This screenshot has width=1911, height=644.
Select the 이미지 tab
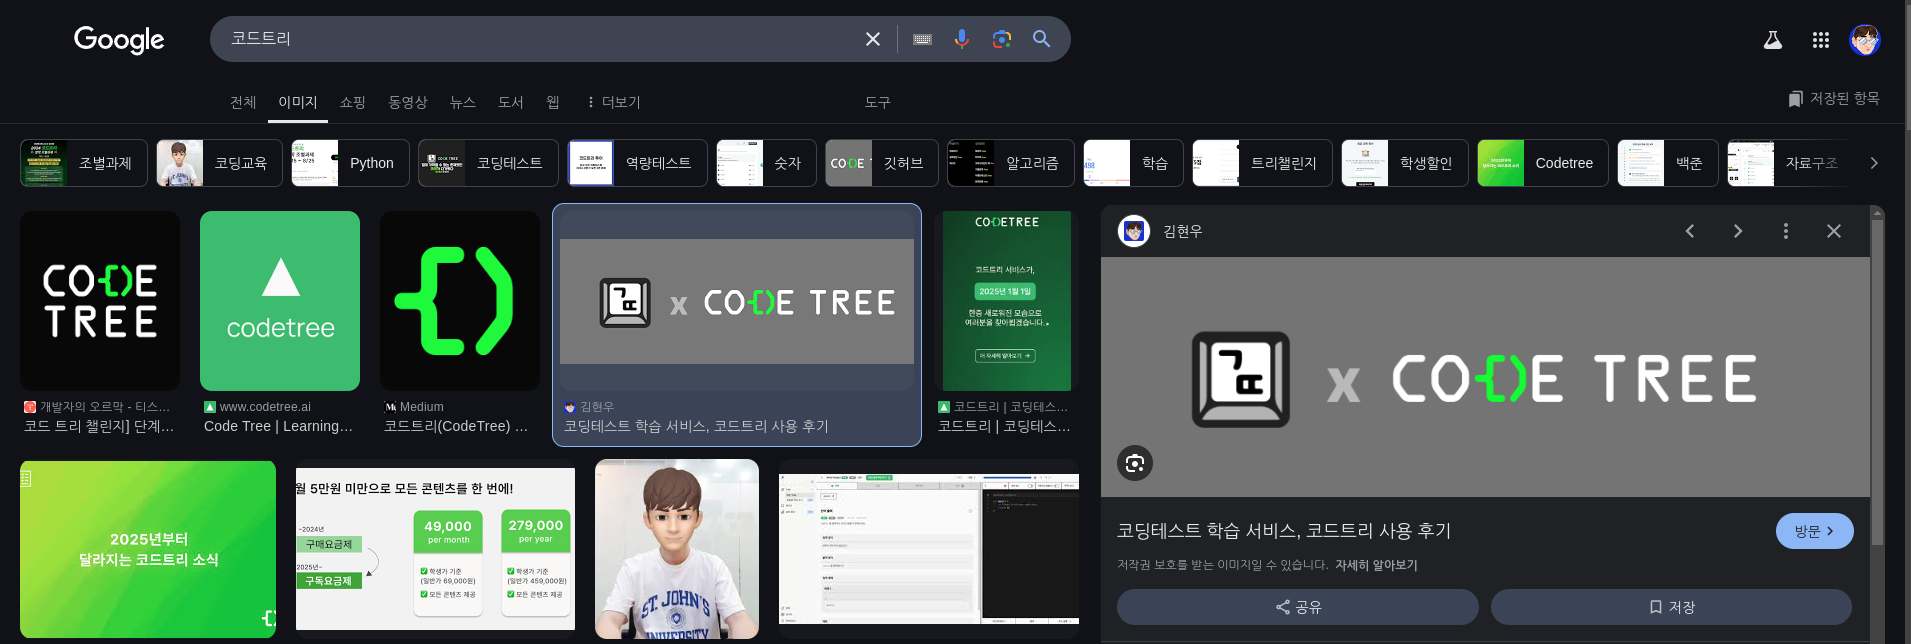click(x=298, y=102)
